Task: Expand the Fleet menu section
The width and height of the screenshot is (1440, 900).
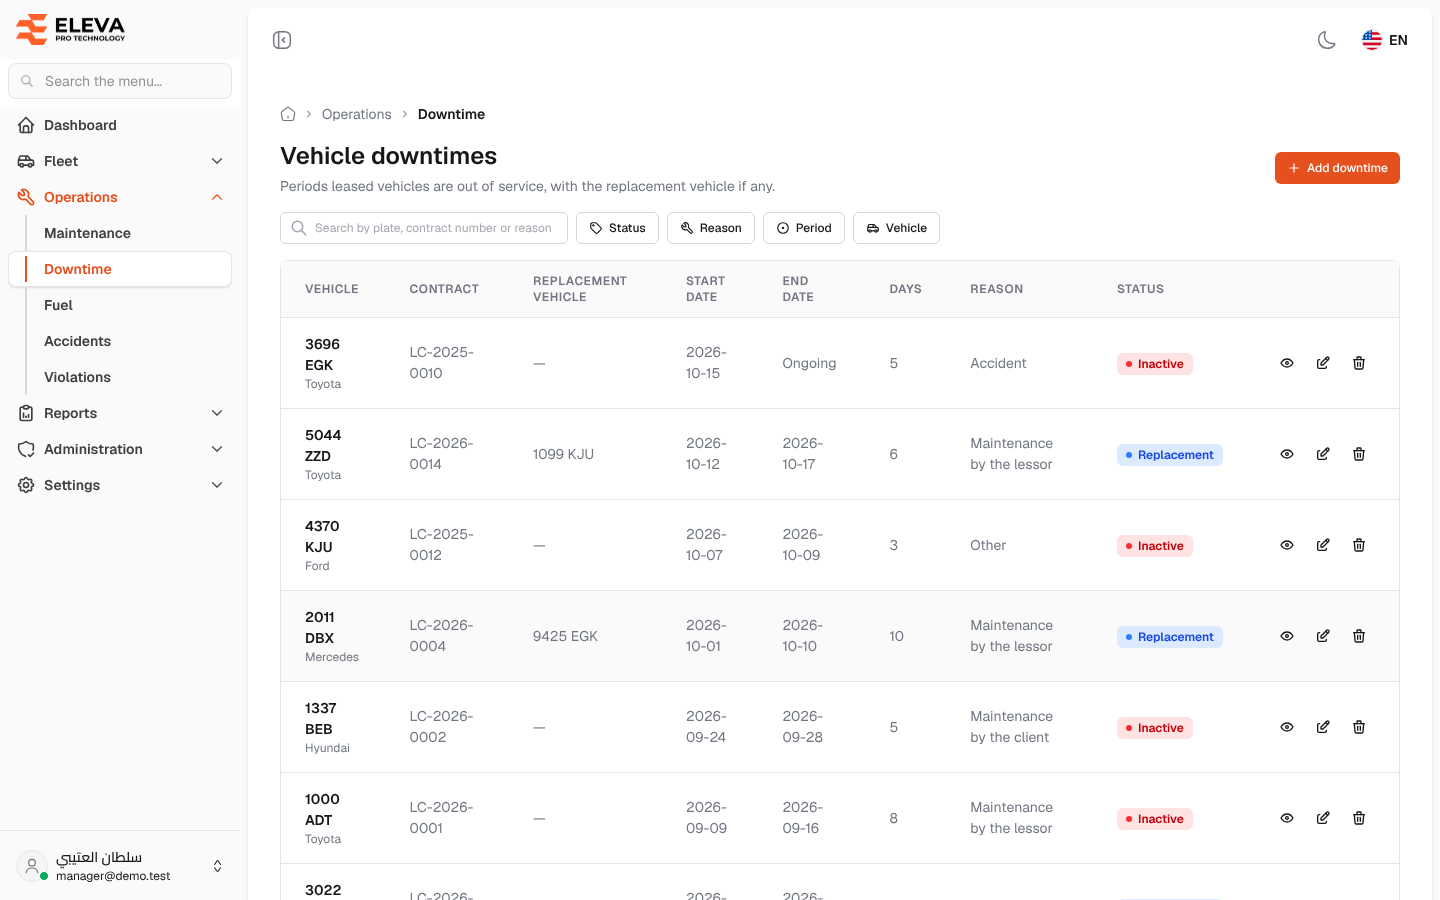Action: point(120,161)
